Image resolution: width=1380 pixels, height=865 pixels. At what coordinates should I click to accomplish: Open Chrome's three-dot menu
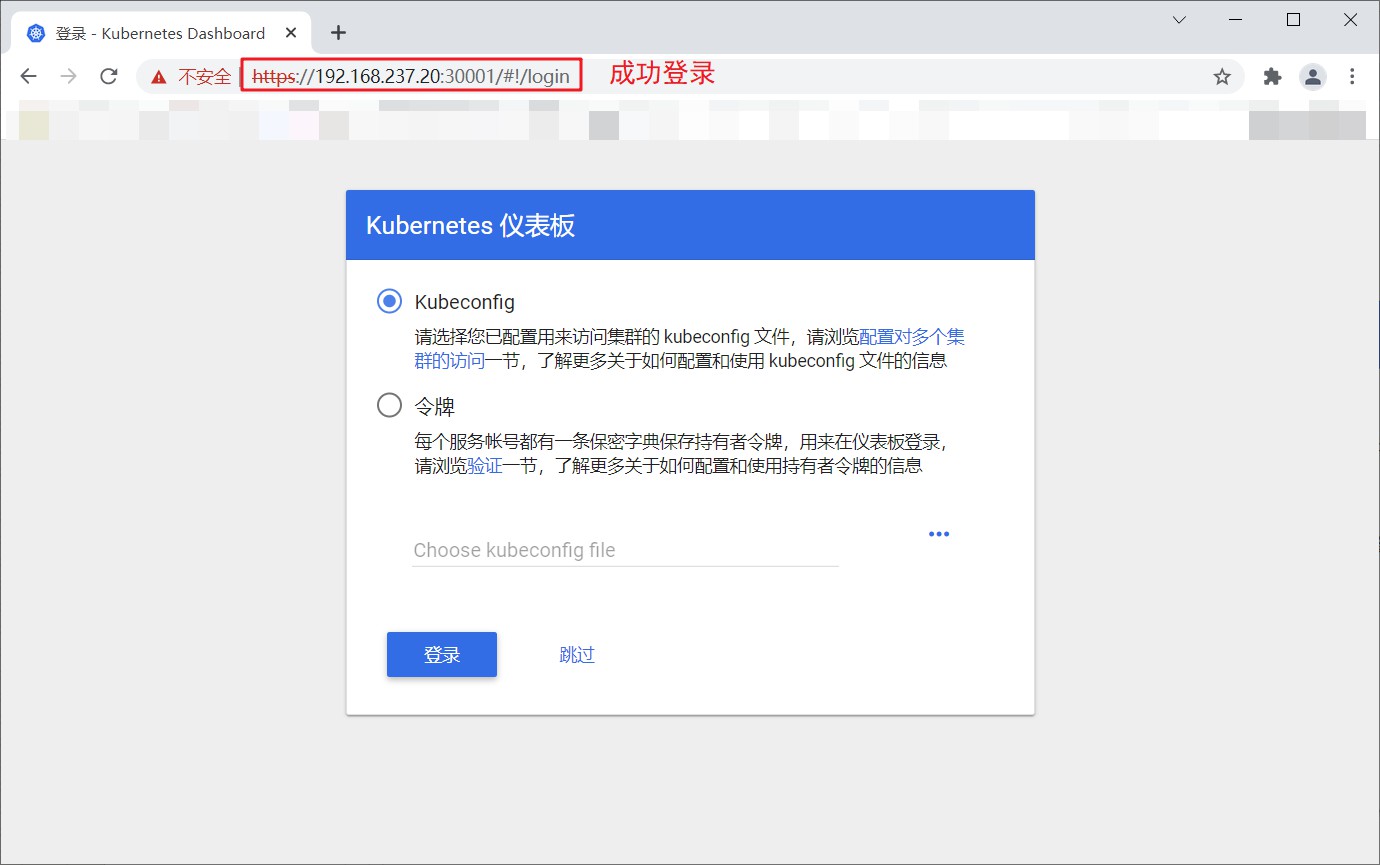[x=1352, y=77]
